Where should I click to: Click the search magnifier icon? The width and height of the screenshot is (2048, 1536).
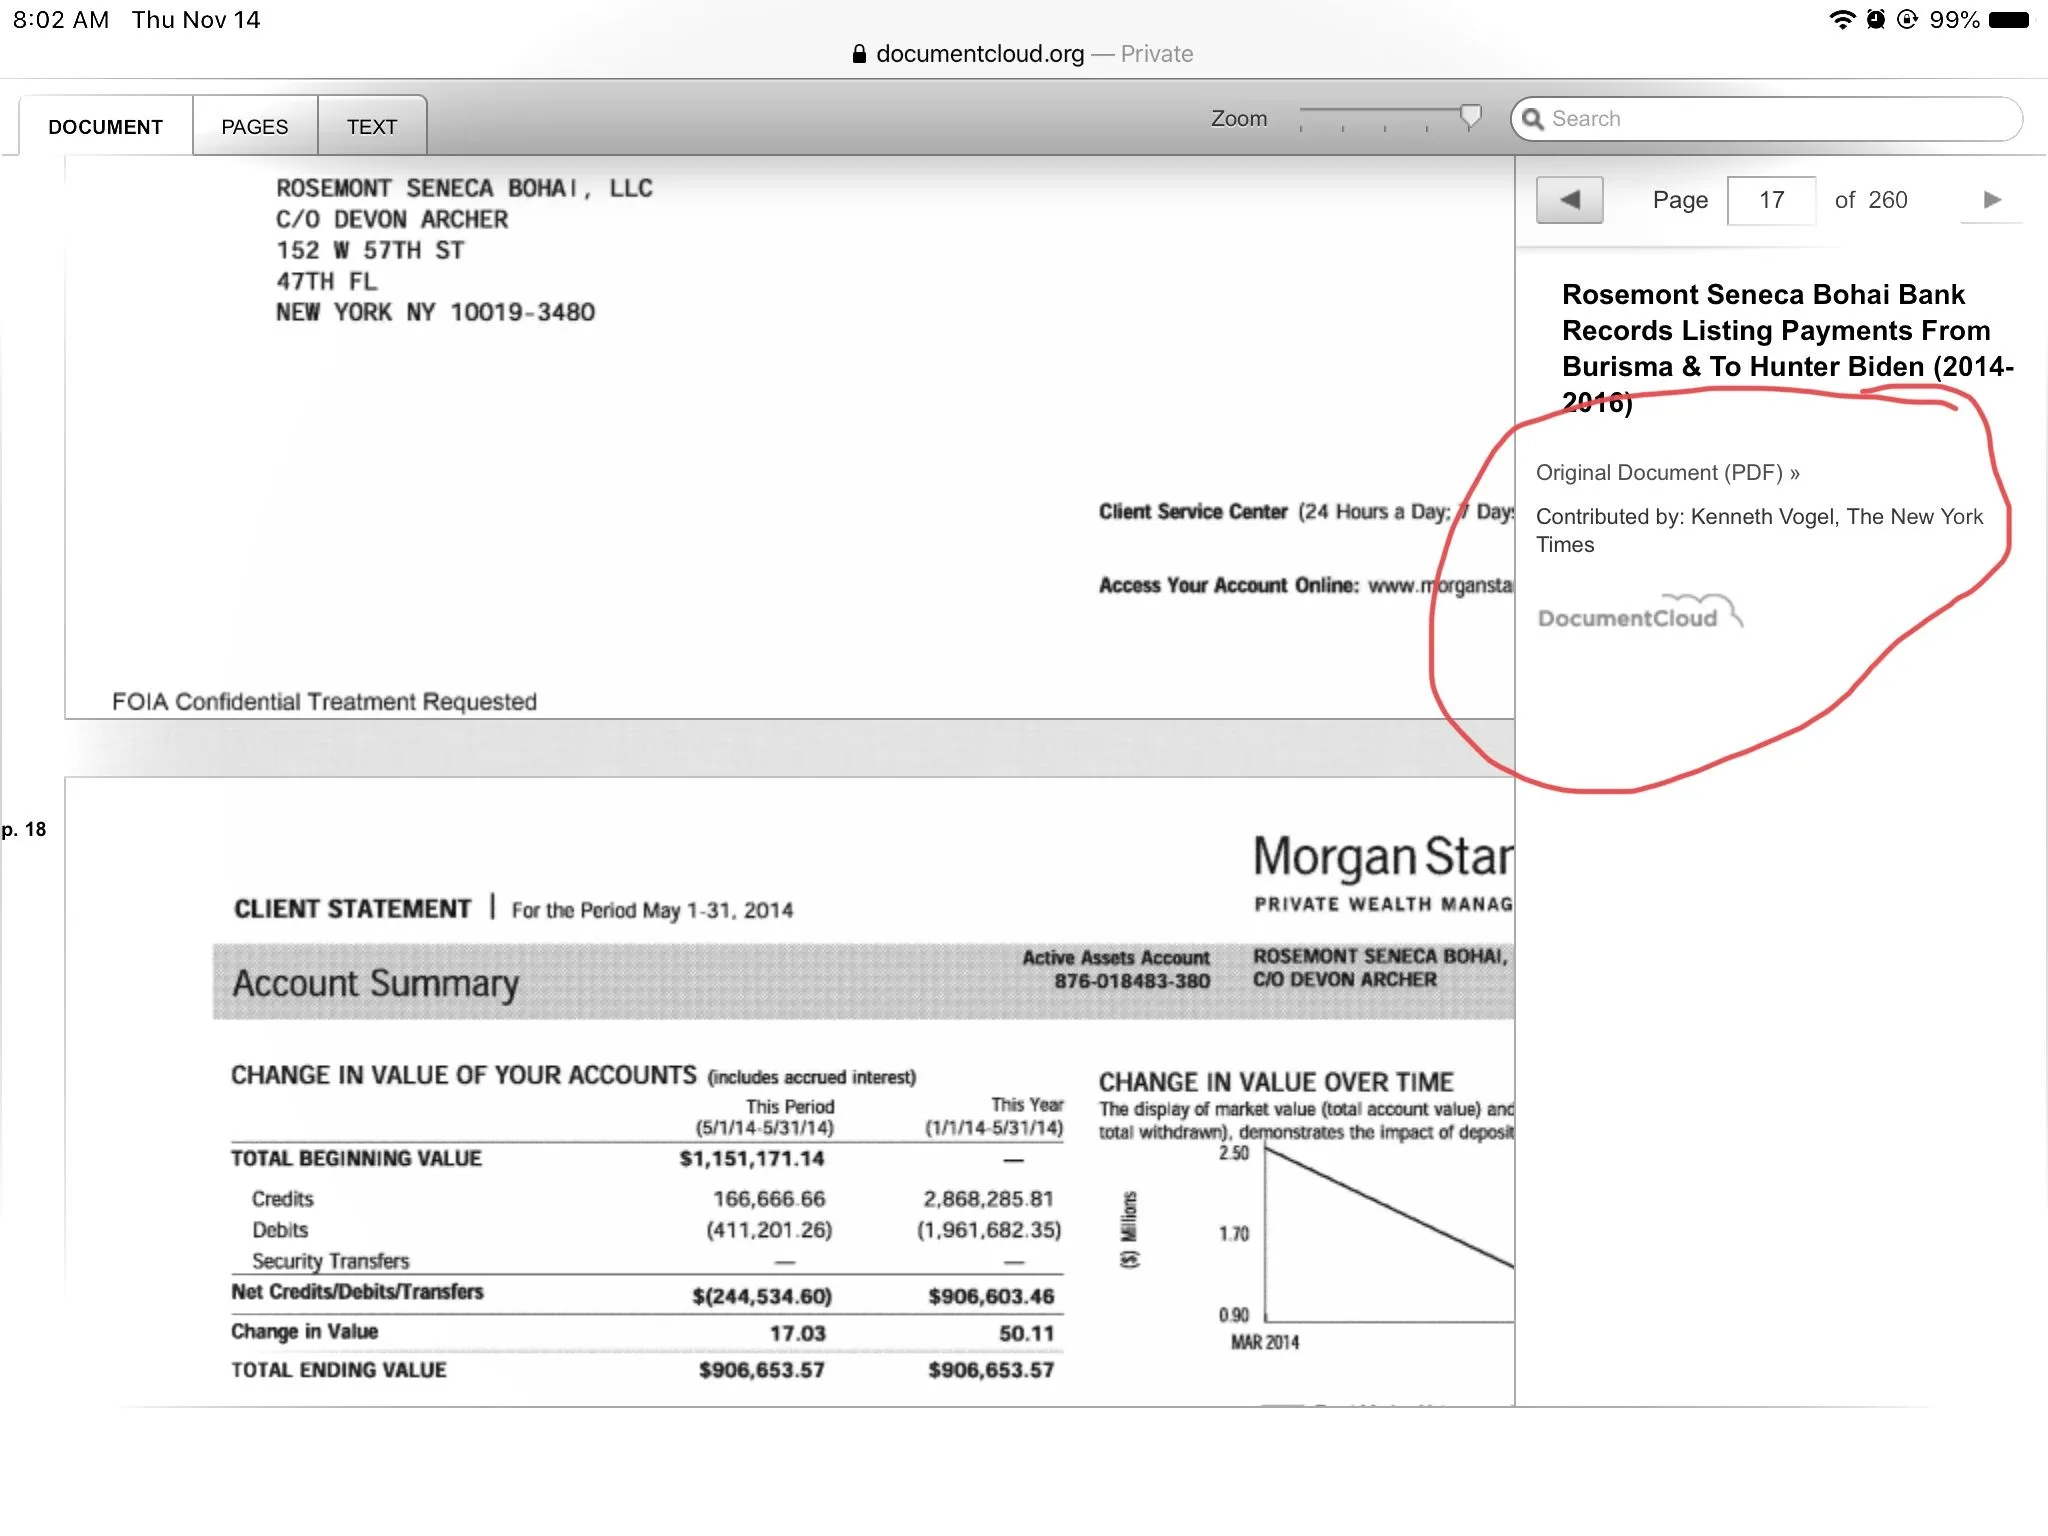coord(1532,119)
